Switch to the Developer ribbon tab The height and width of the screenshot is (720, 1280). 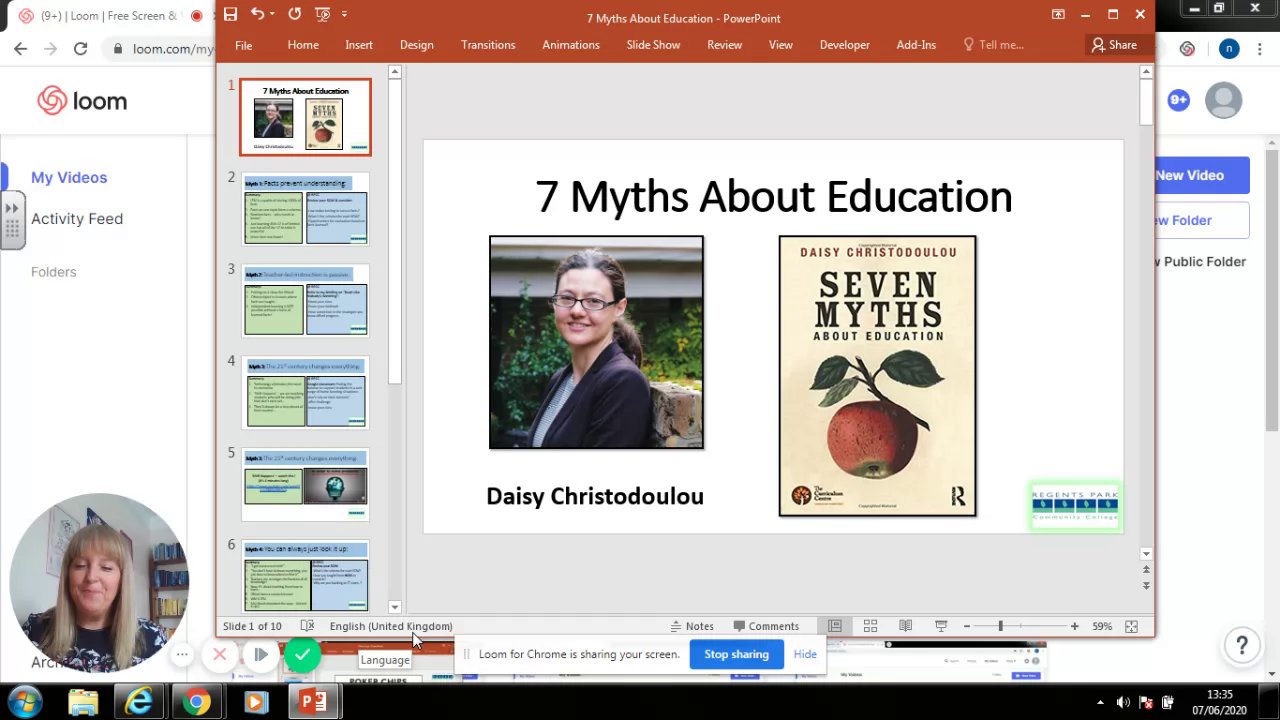(845, 45)
